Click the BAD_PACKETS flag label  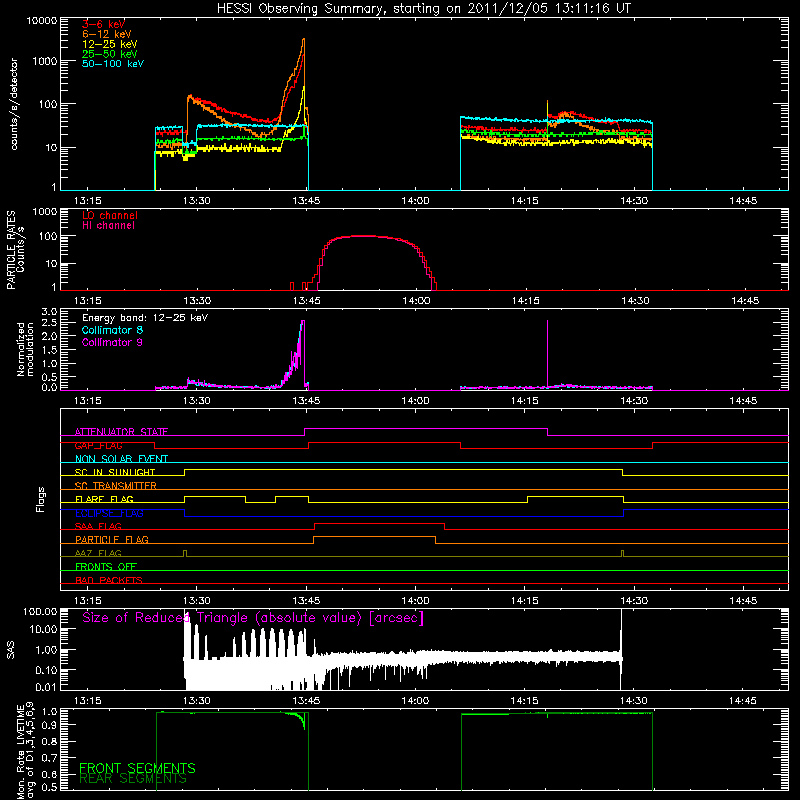pos(109,580)
